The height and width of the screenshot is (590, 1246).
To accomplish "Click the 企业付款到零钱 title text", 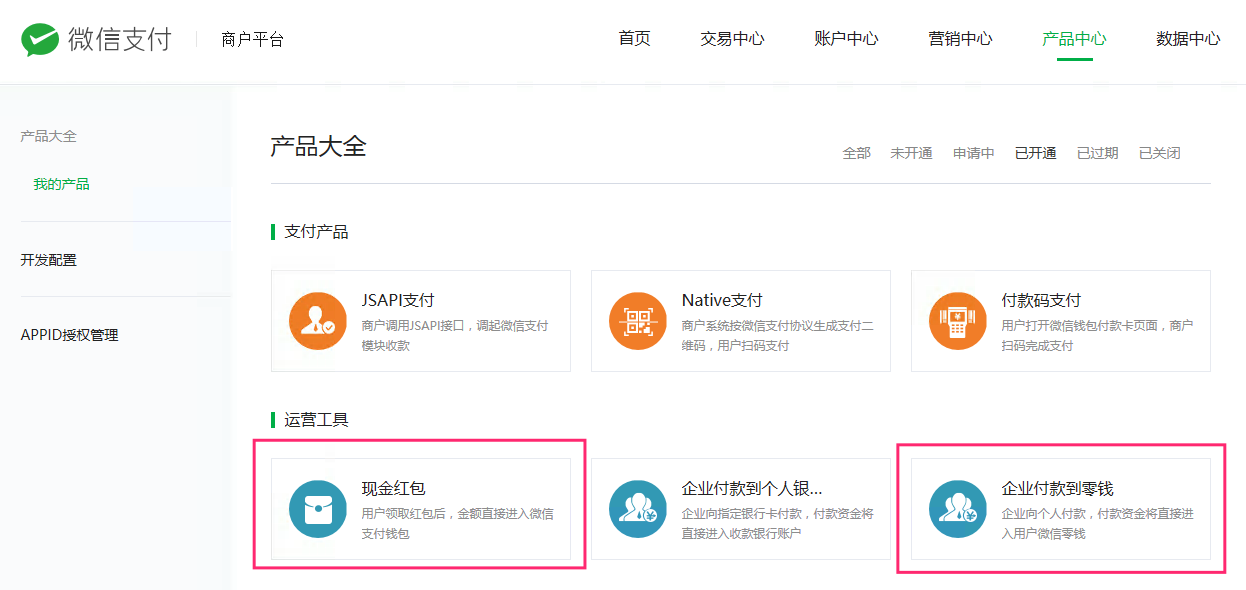I will tap(1057, 488).
